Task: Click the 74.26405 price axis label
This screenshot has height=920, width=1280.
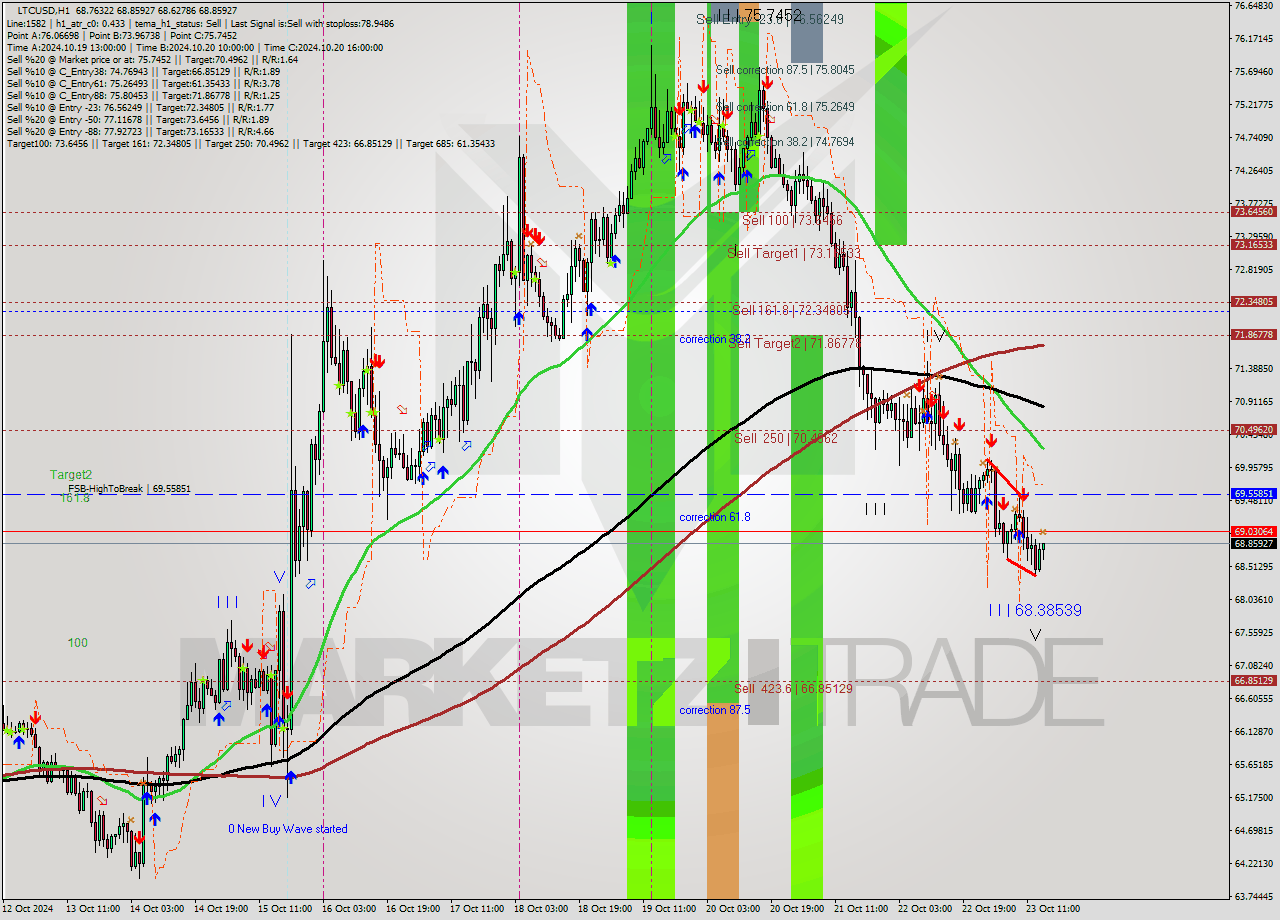Action: coord(1253,171)
